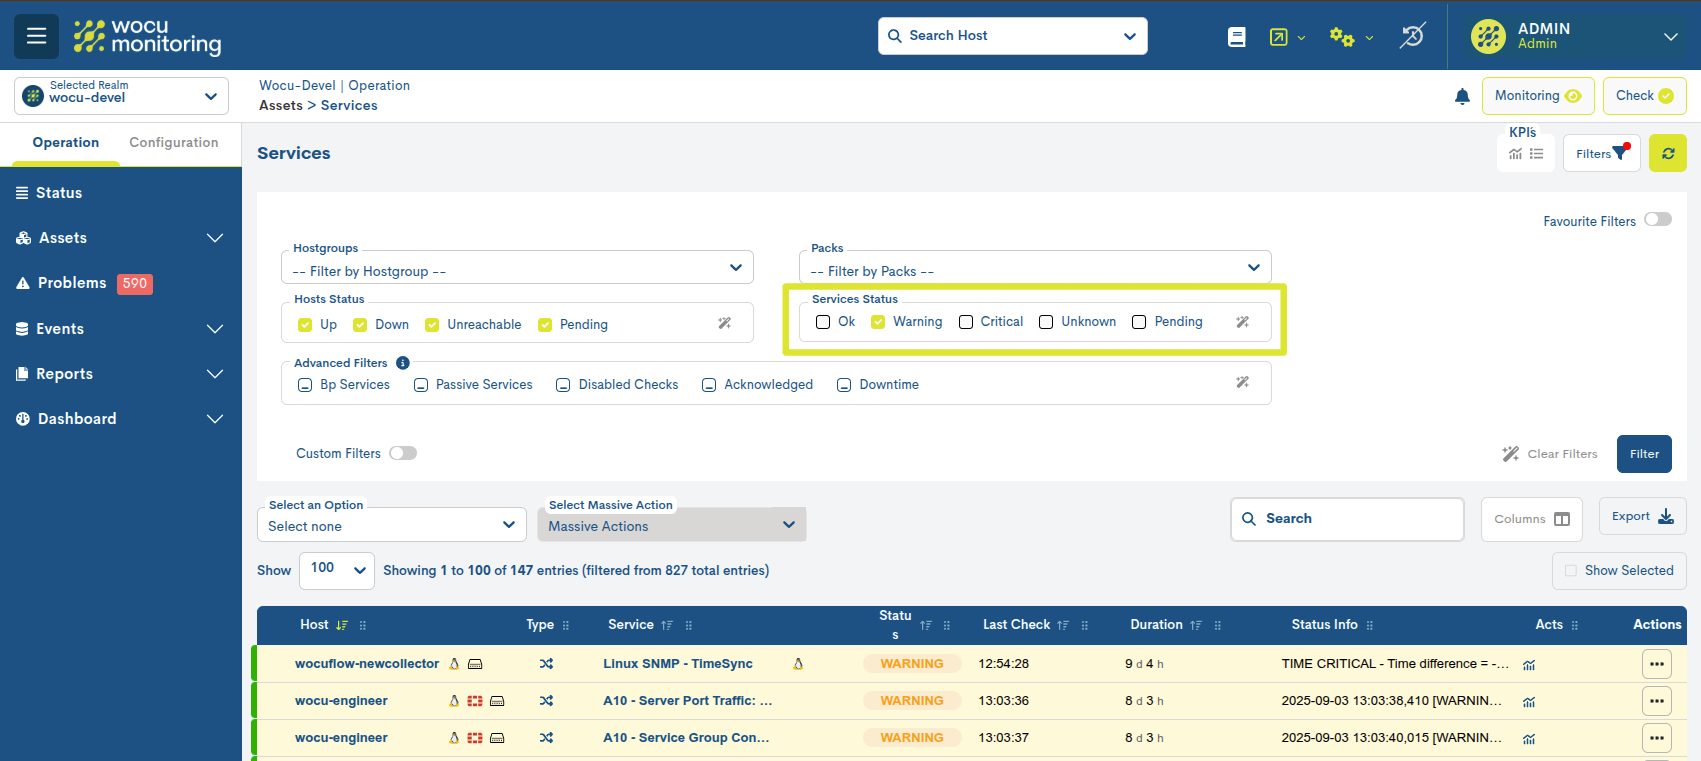Switch to the Configuration tab

(173, 143)
